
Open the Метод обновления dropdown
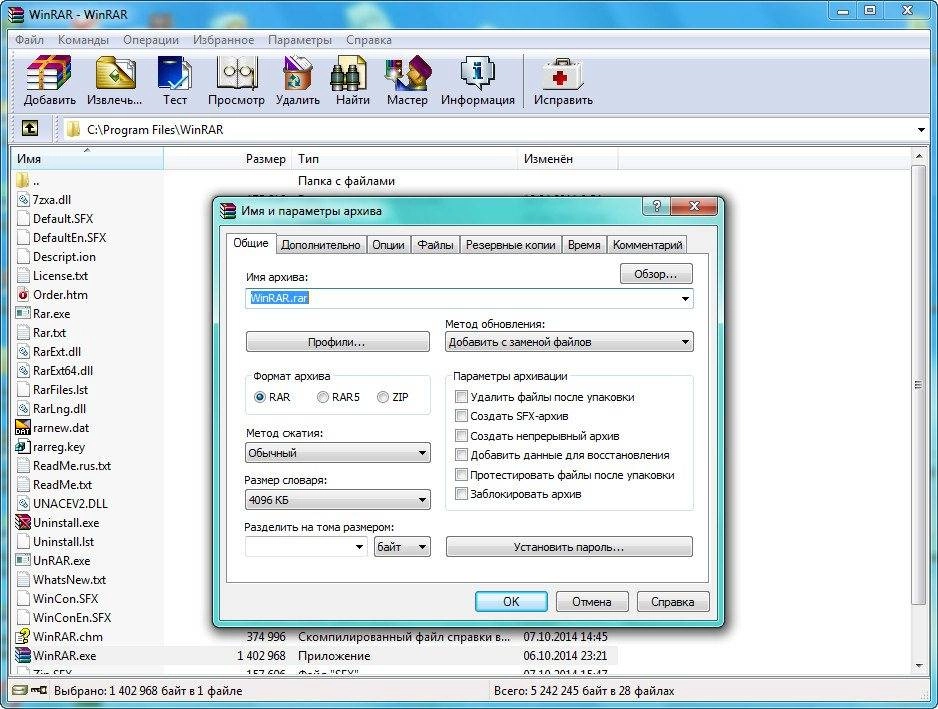(570, 342)
